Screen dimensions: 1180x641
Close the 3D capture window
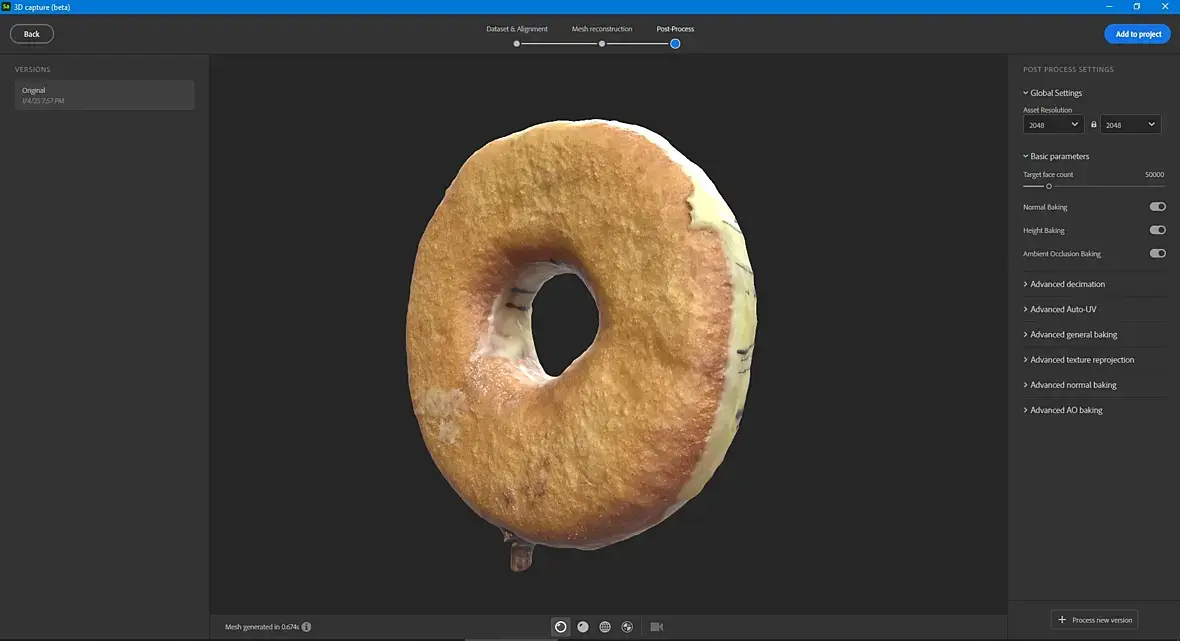click(1165, 7)
